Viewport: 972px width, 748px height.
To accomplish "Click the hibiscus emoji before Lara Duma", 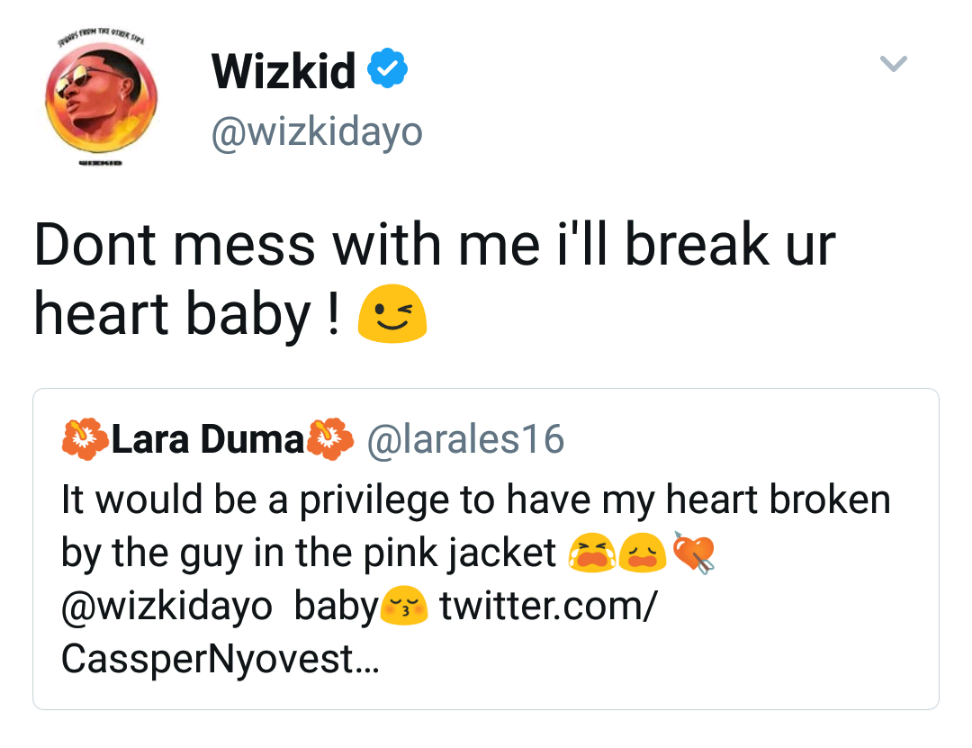I will coord(84,439).
